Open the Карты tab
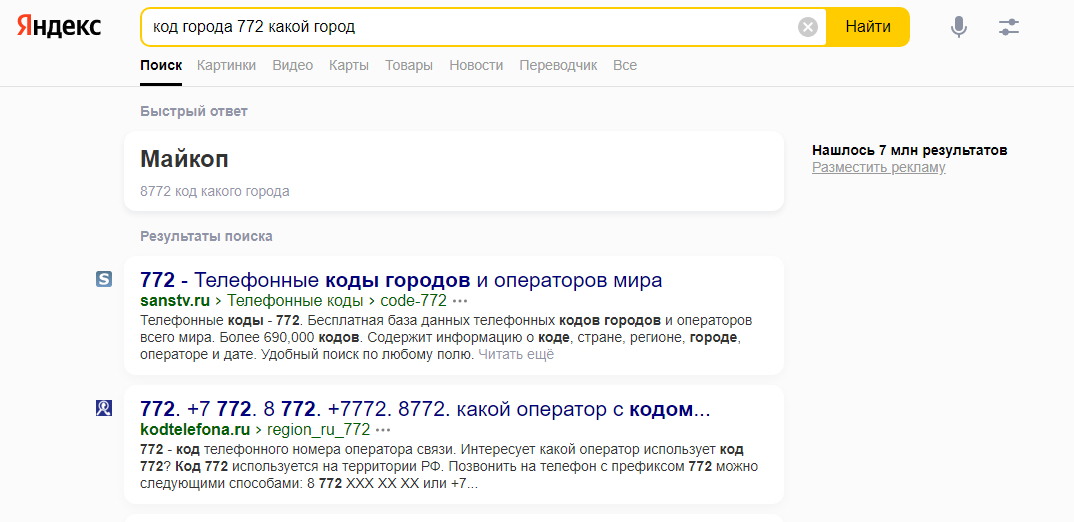Image resolution: width=1074 pixels, height=522 pixels. click(x=349, y=66)
